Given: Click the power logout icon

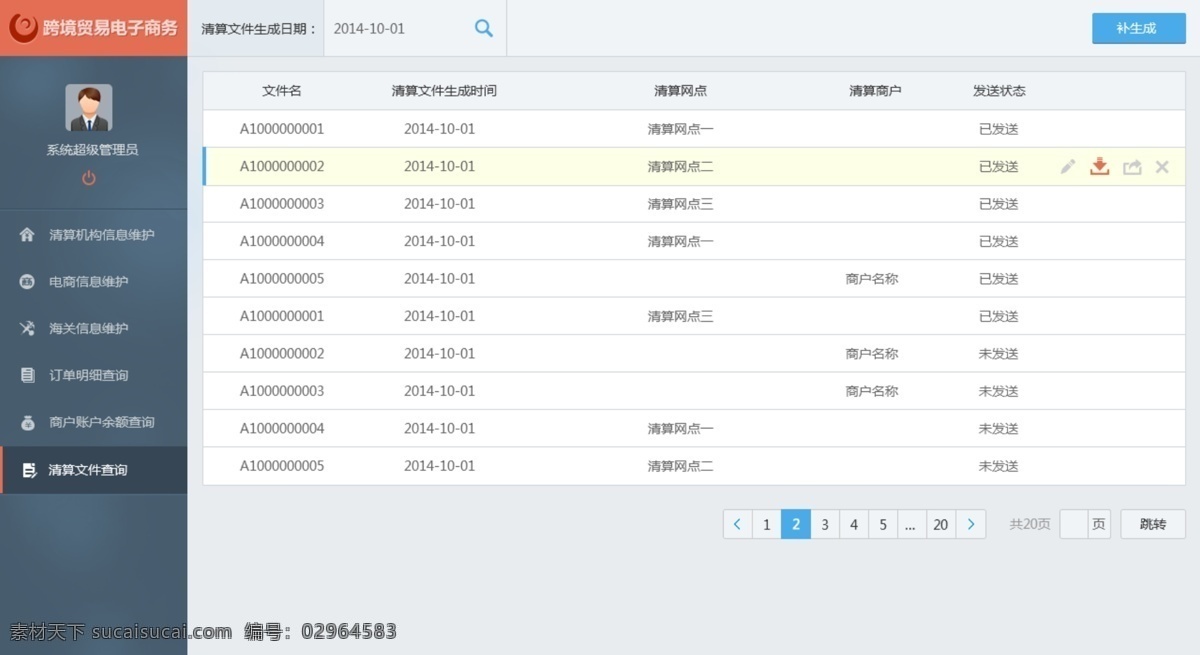Looking at the screenshot, I should coord(89,178).
